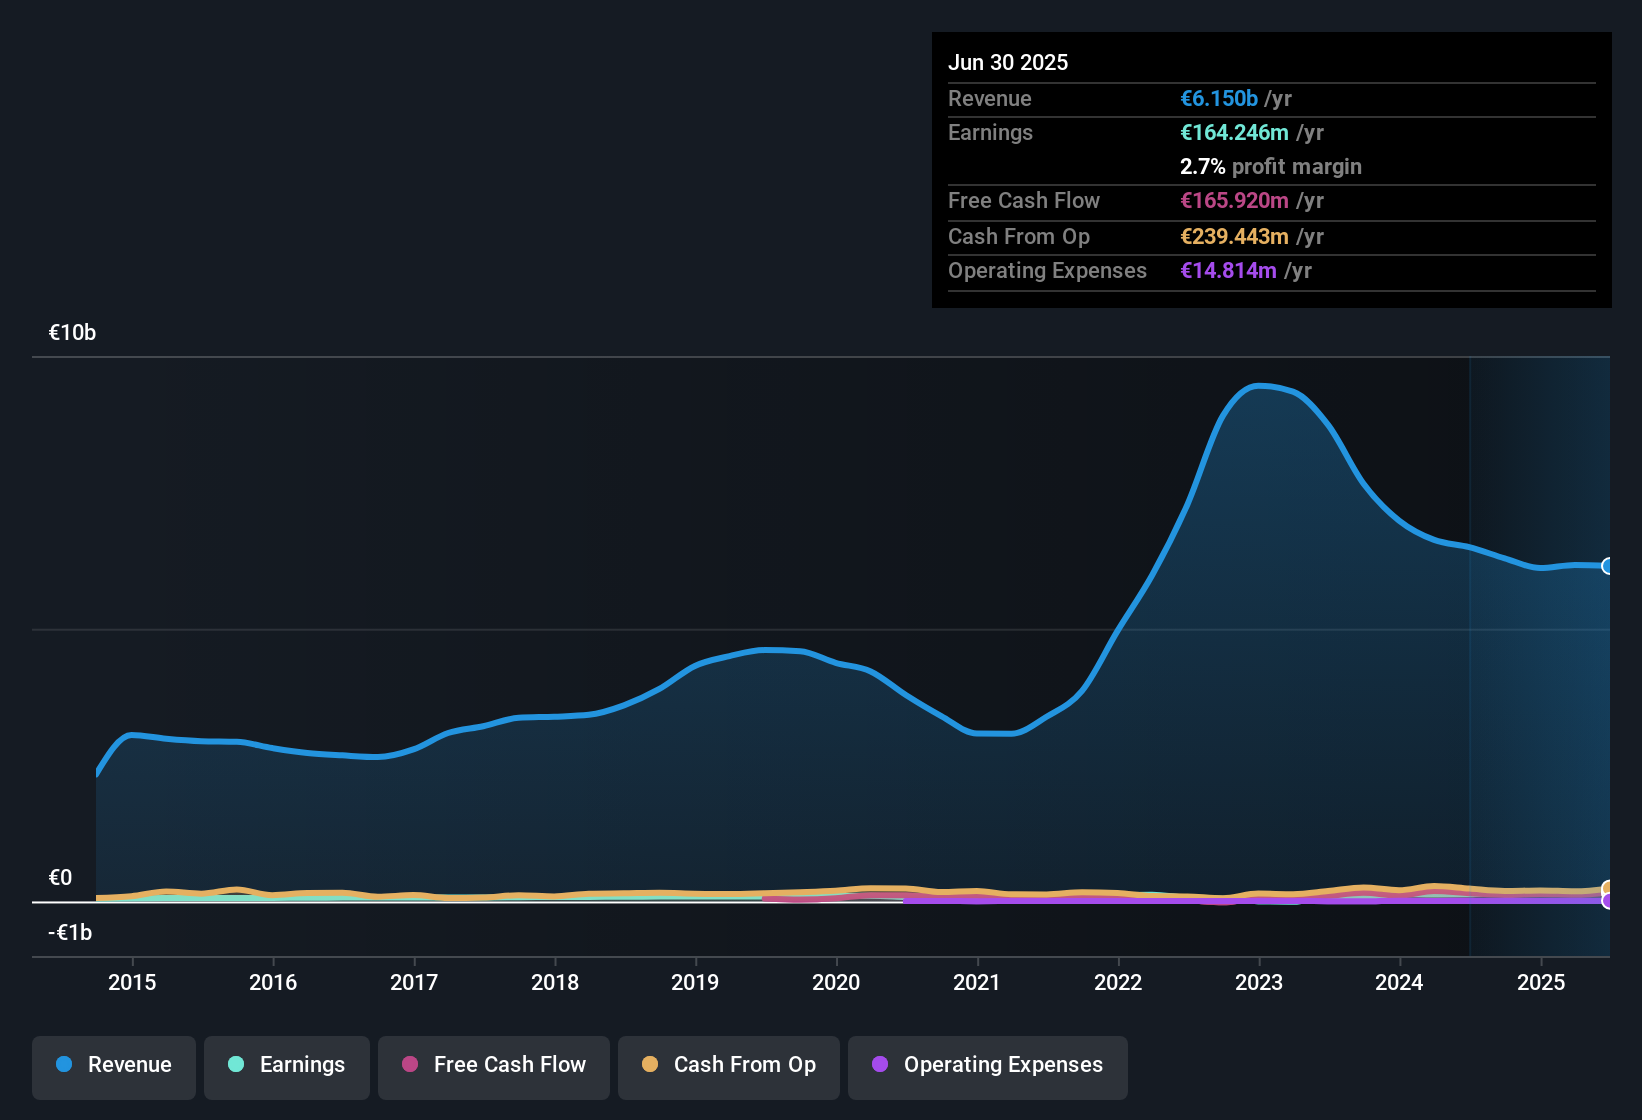Screen dimensions: 1642x1120
Task: Click the €6.150b Revenue value link
Action: [1218, 98]
